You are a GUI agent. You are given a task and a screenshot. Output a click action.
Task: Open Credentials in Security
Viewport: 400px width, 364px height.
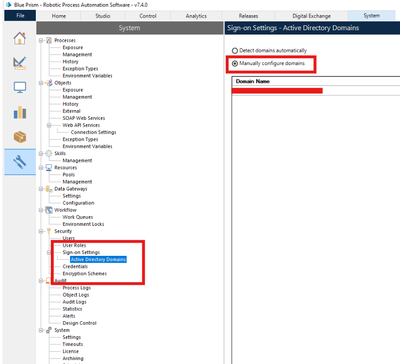[x=75, y=267]
